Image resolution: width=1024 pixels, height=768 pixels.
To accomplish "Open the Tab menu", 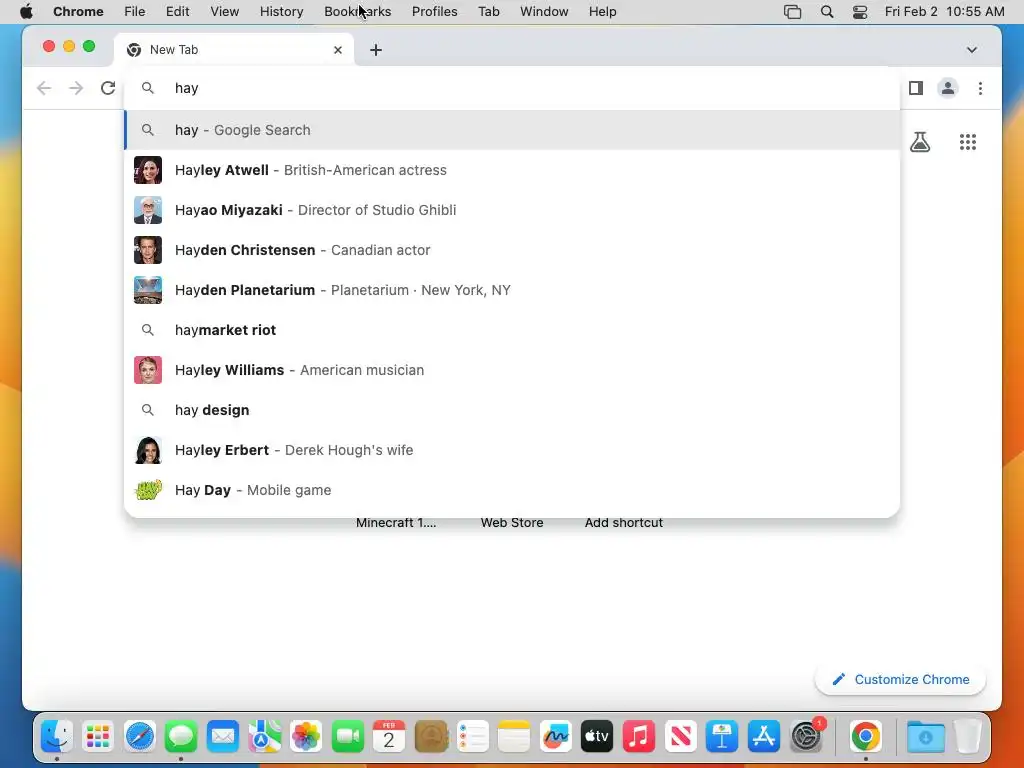I will coord(488,12).
